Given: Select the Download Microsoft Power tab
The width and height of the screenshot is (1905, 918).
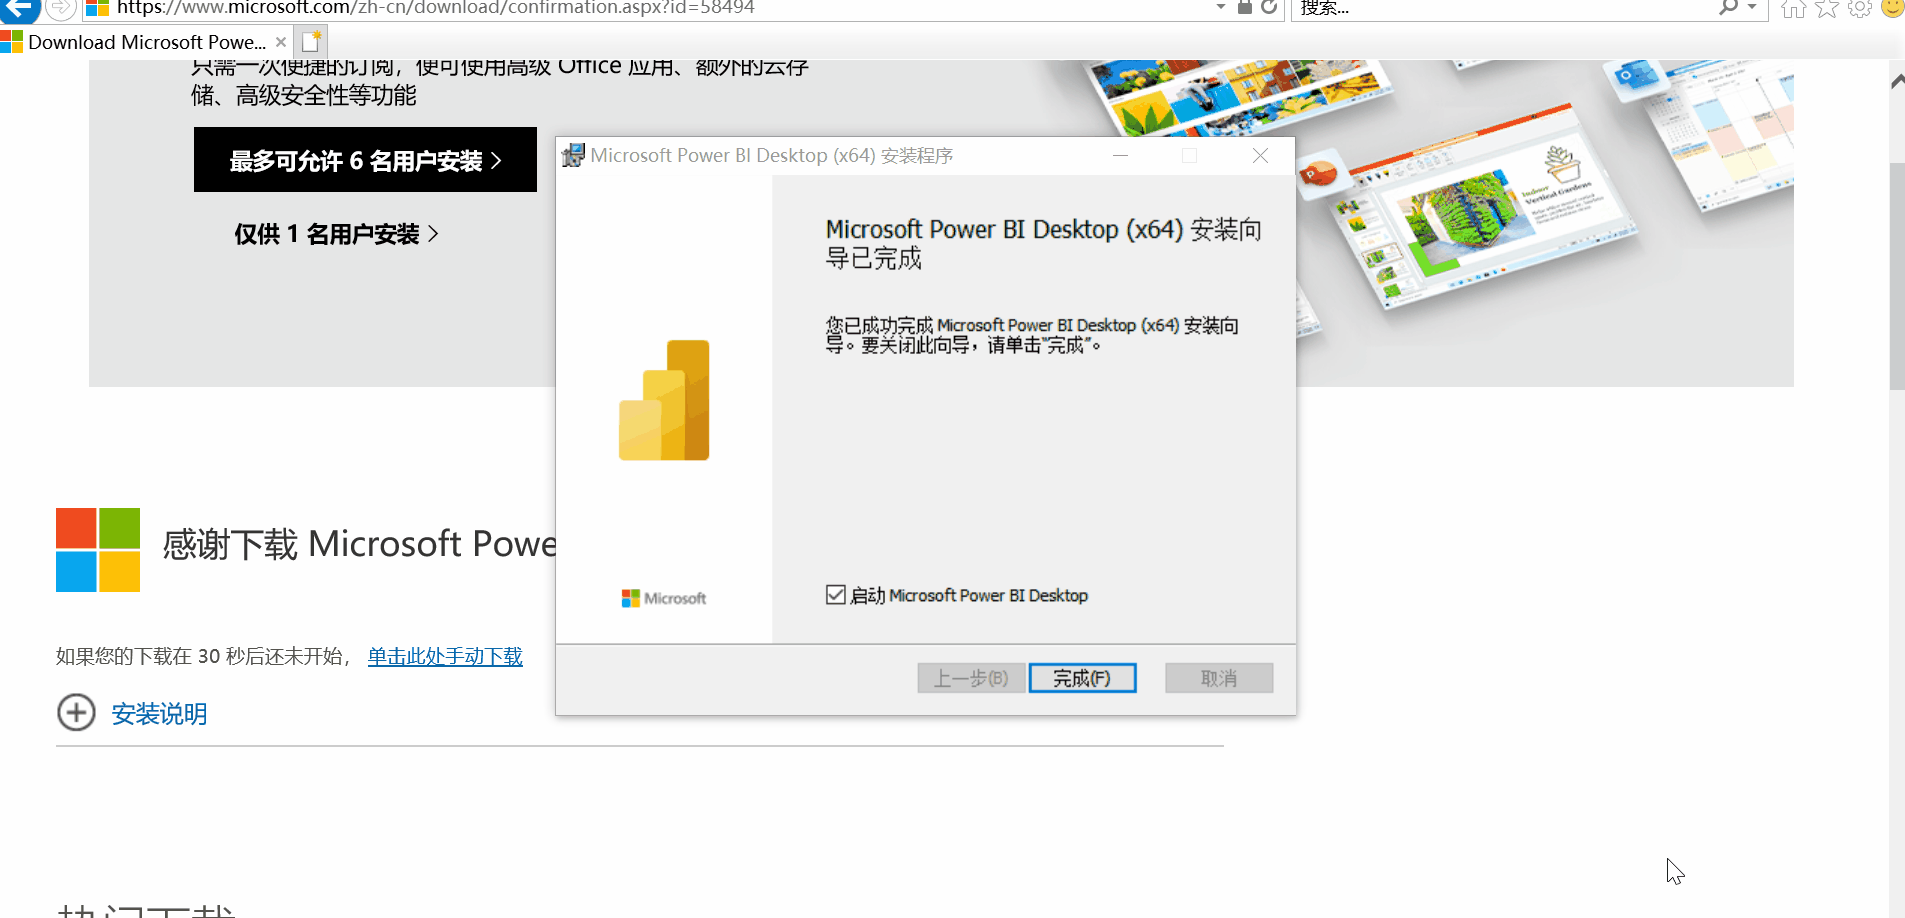Looking at the screenshot, I should click(x=140, y=42).
